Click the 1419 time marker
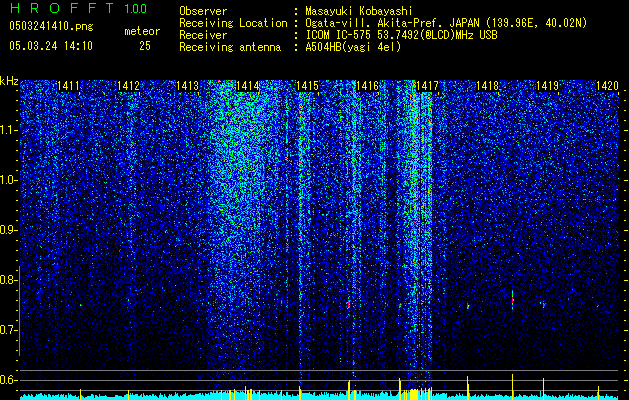Image resolution: width=629 pixels, height=400 pixels. (548, 86)
